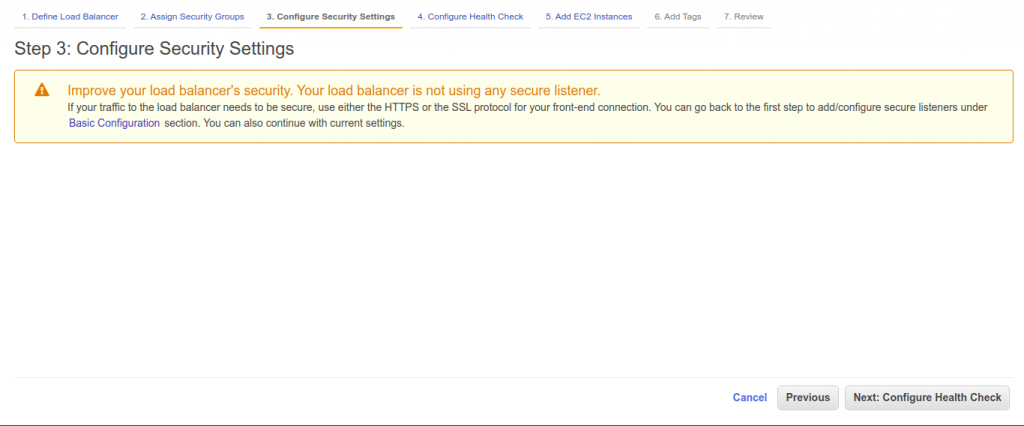Click the orange warning triangle icon
The width and height of the screenshot is (1024, 426).
(42, 90)
